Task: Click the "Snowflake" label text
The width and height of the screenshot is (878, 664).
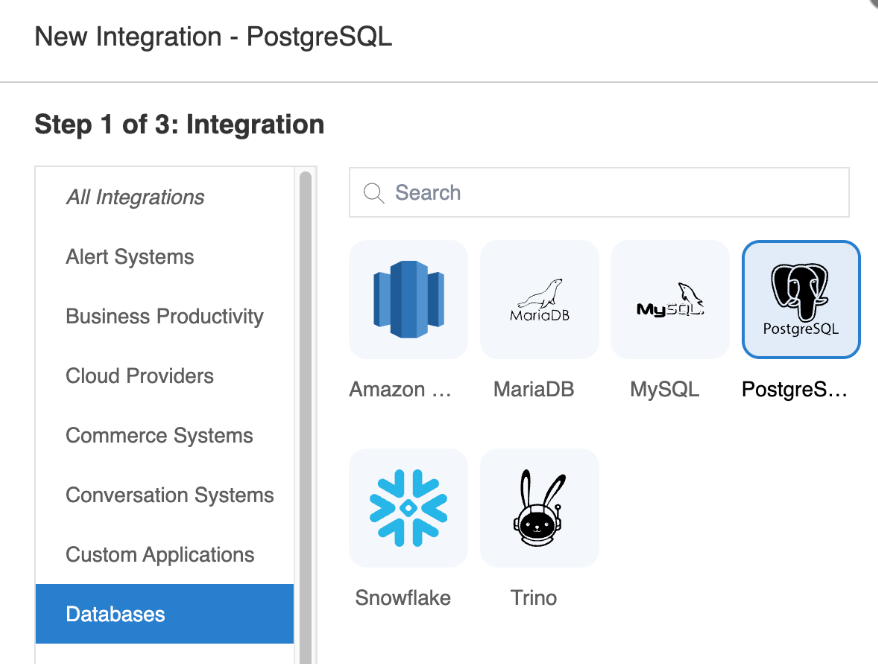Action: pos(403,598)
